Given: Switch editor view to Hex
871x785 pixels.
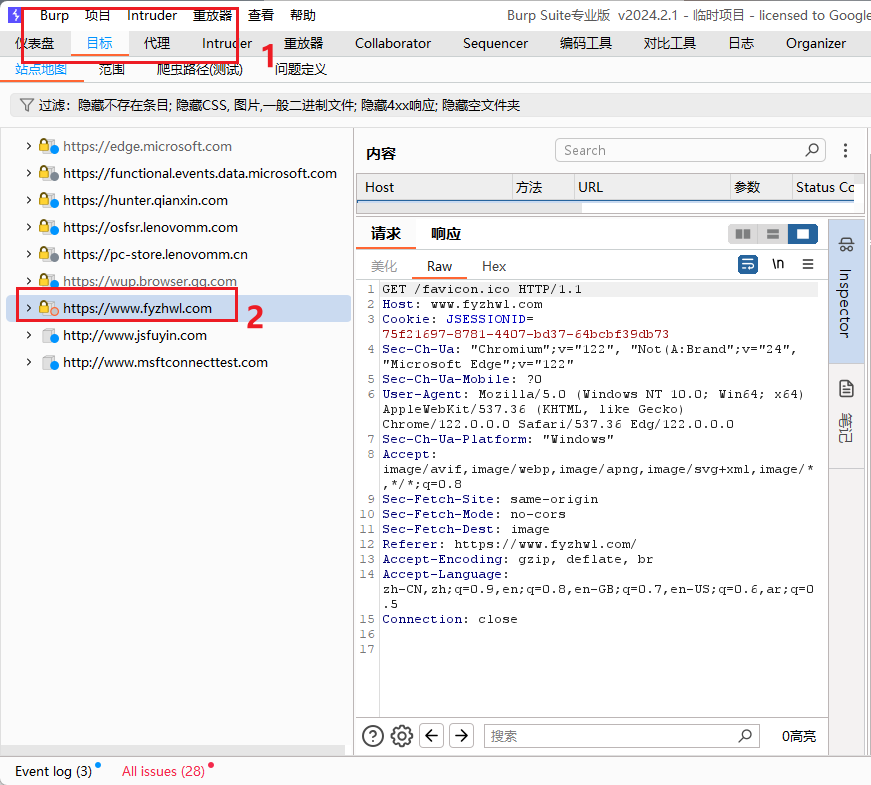Looking at the screenshot, I should [494, 267].
